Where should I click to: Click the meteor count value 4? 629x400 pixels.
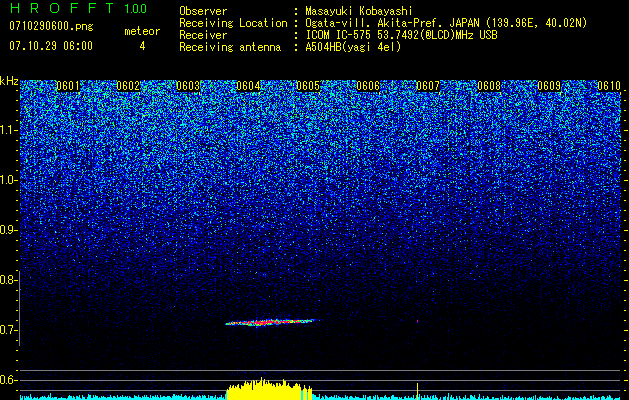[x=142, y=46]
